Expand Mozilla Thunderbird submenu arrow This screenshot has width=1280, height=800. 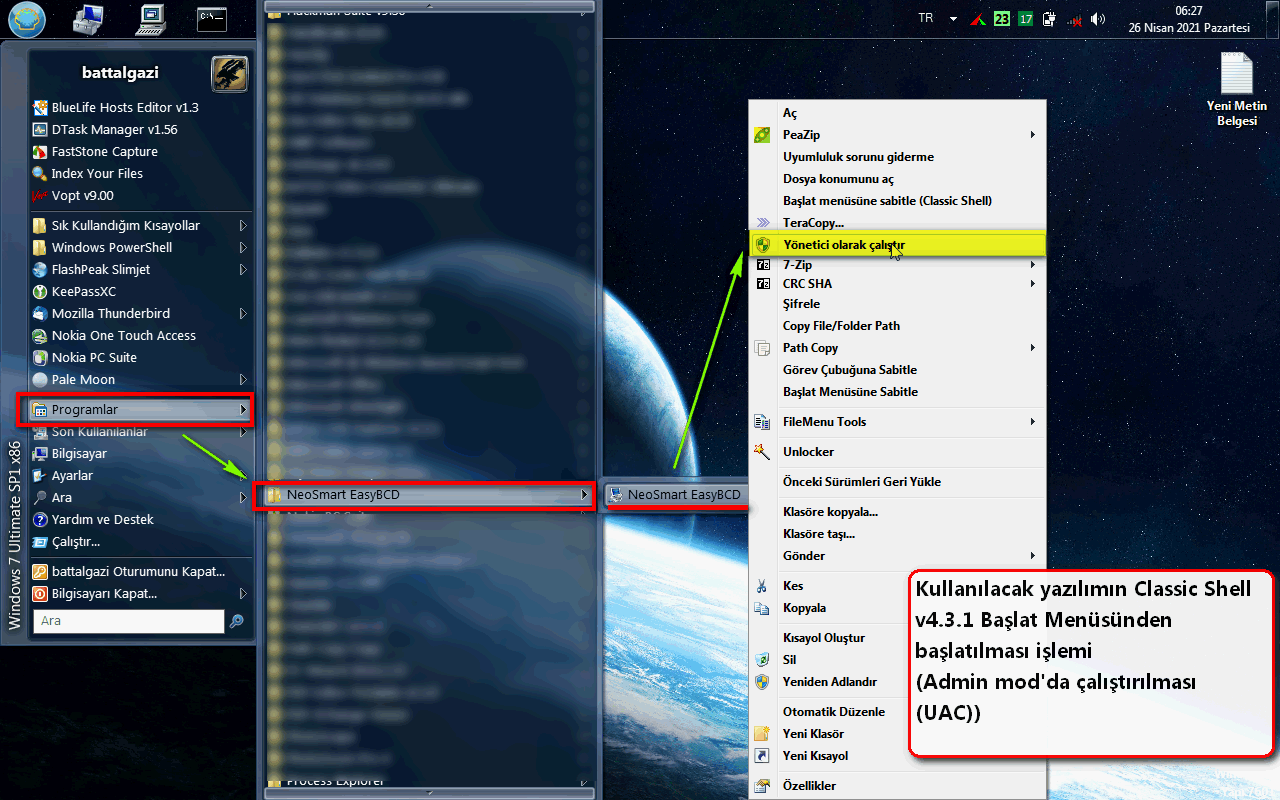(x=242, y=313)
